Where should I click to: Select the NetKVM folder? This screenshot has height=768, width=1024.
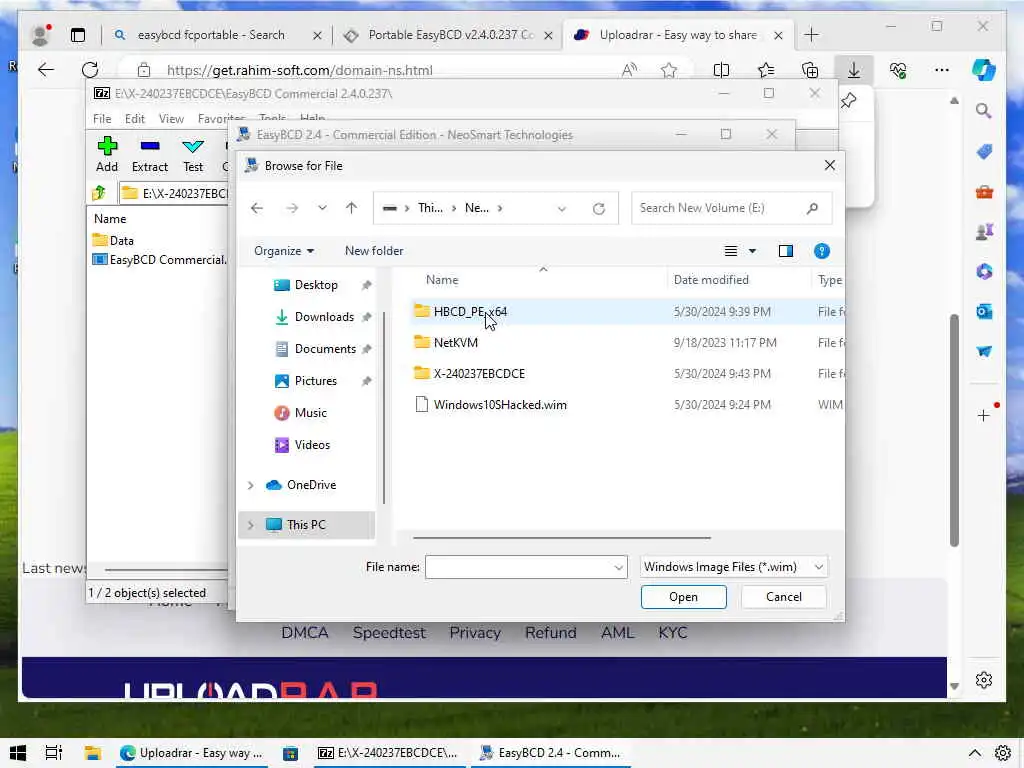(x=455, y=343)
